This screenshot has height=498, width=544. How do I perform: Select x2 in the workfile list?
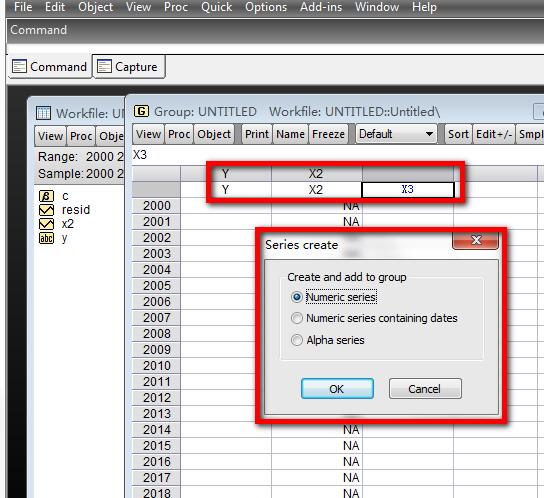(x=68, y=224)
